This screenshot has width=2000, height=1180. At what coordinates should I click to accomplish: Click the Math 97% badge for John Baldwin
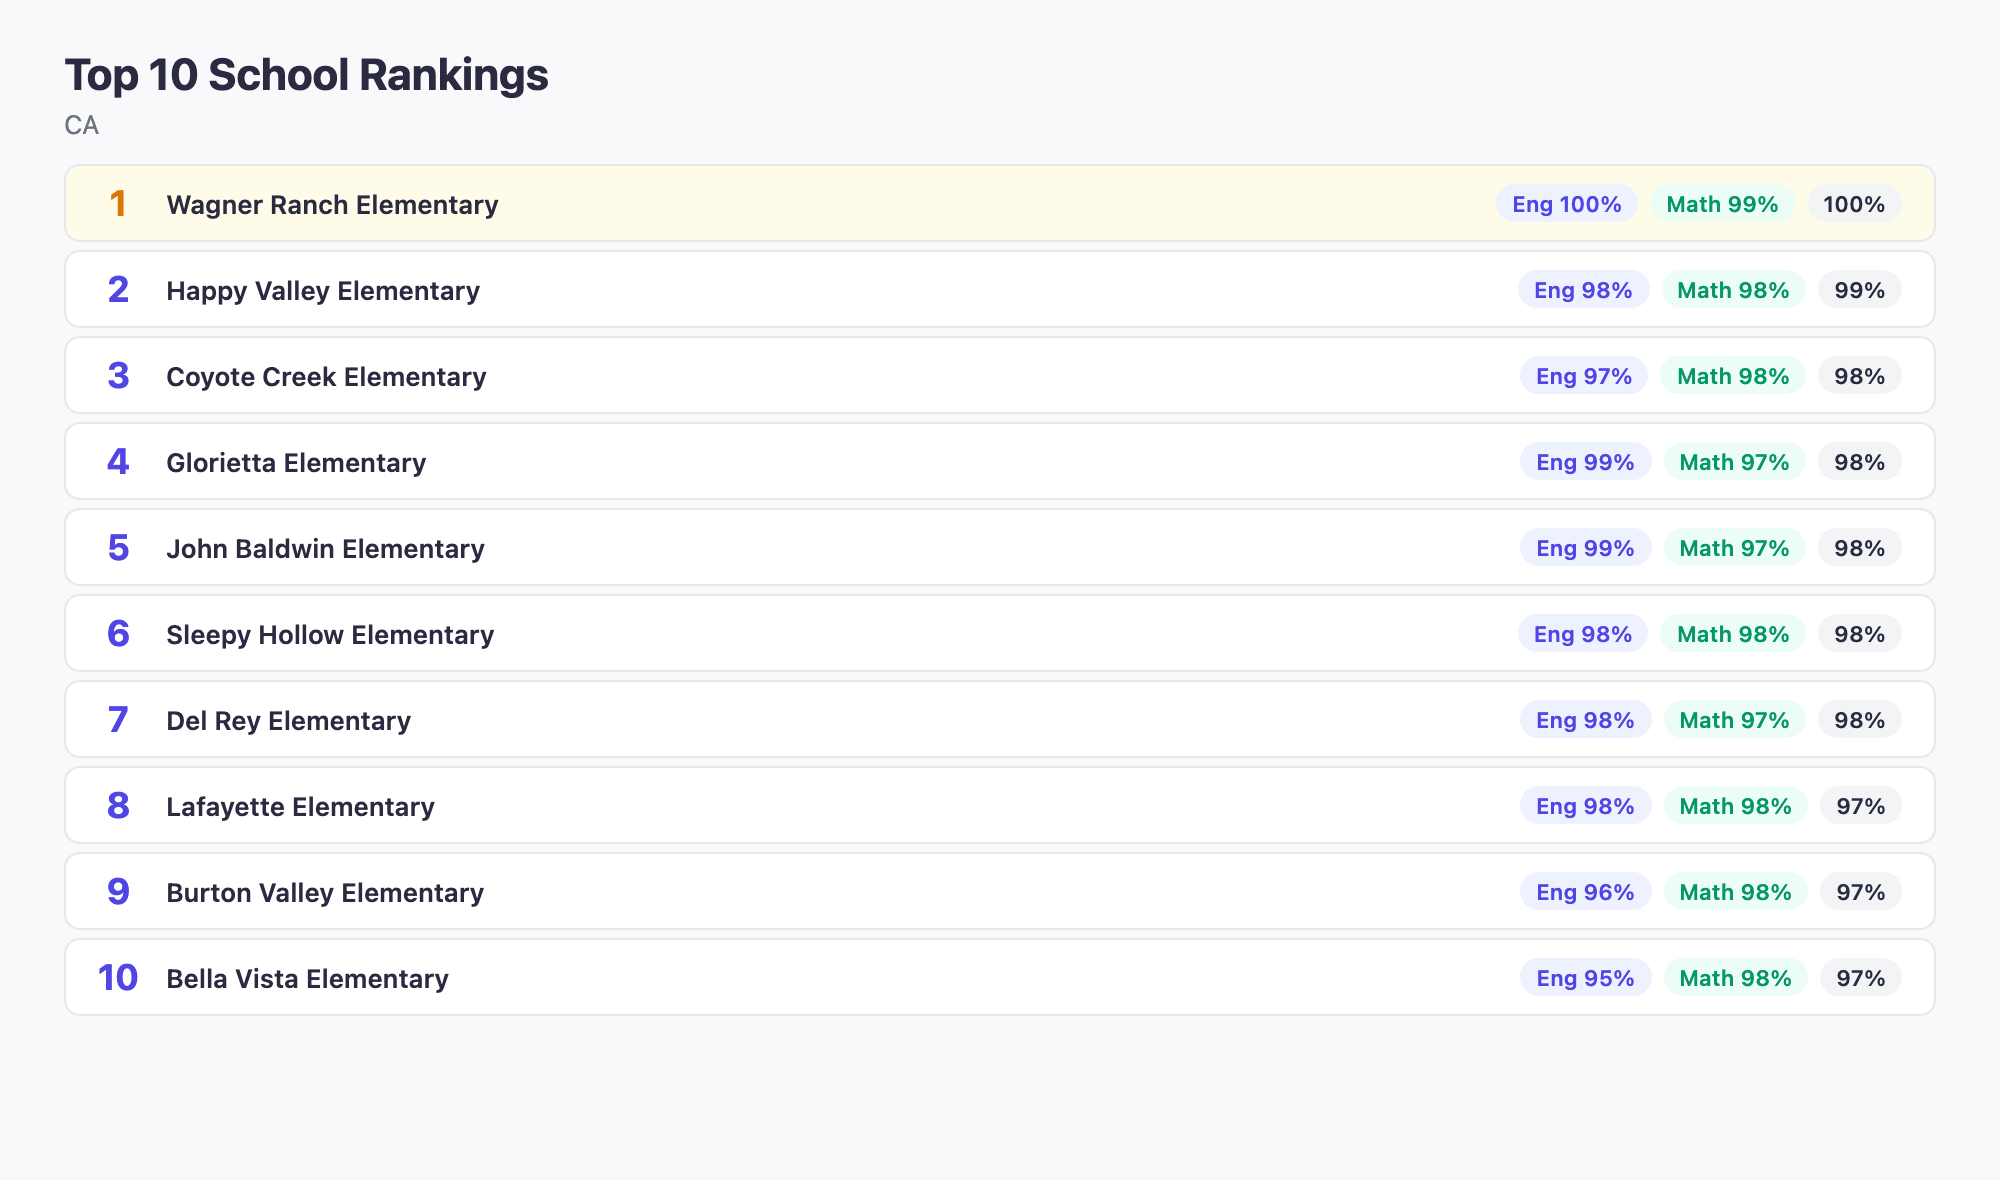(x=1733, y=548)
